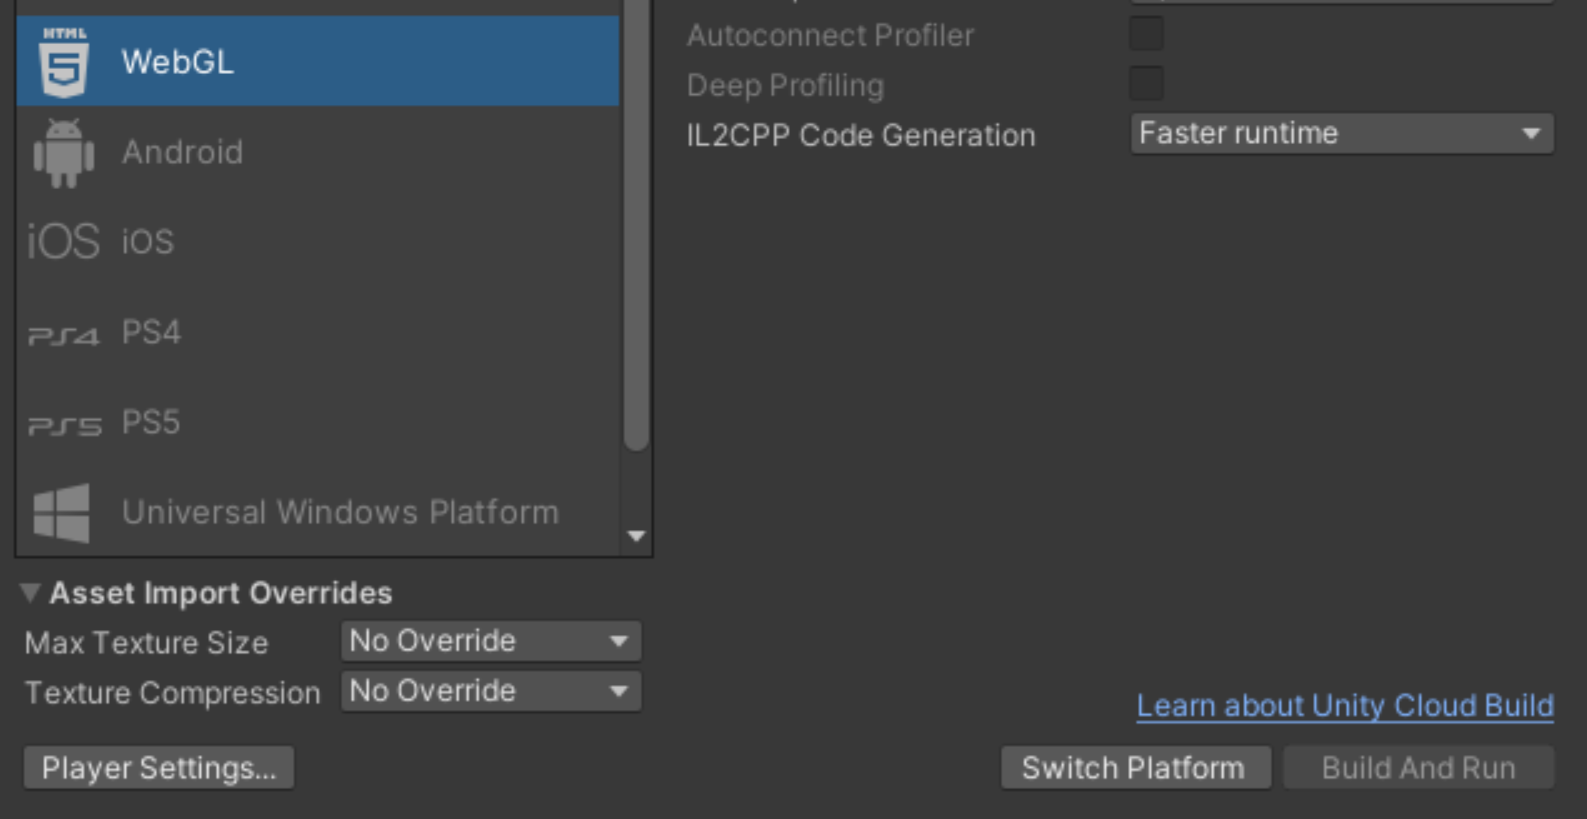Collapse the Asset Import Overrides section

30,593
